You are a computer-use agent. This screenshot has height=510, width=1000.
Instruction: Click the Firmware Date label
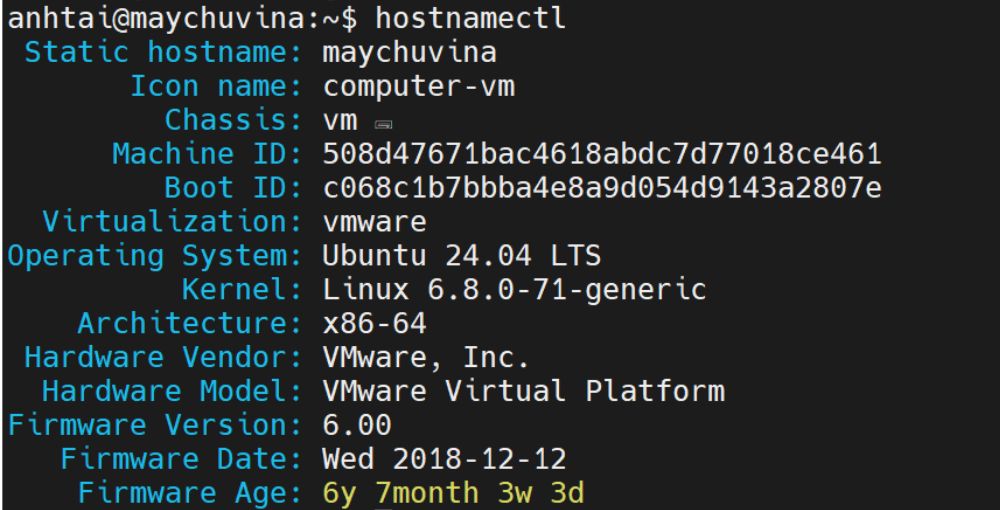tap(181, 458)
